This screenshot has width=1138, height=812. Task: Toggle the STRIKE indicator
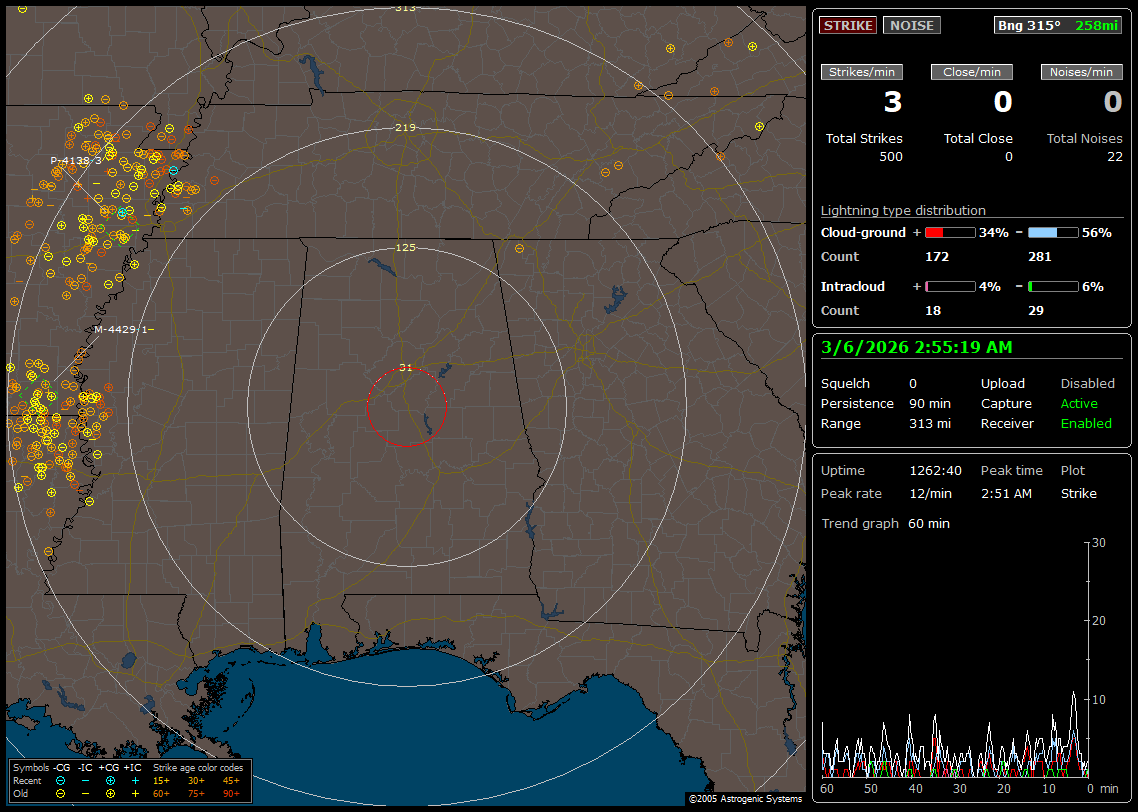[848, 25]
